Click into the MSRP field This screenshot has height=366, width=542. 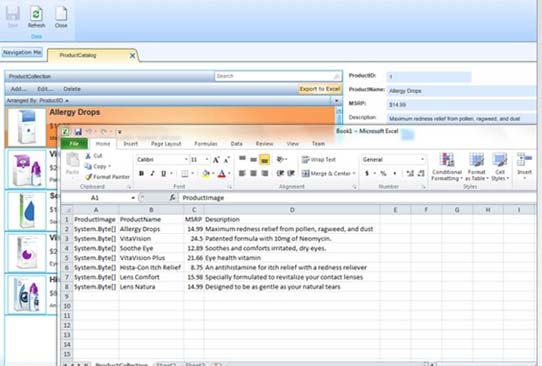click(461, 105)
